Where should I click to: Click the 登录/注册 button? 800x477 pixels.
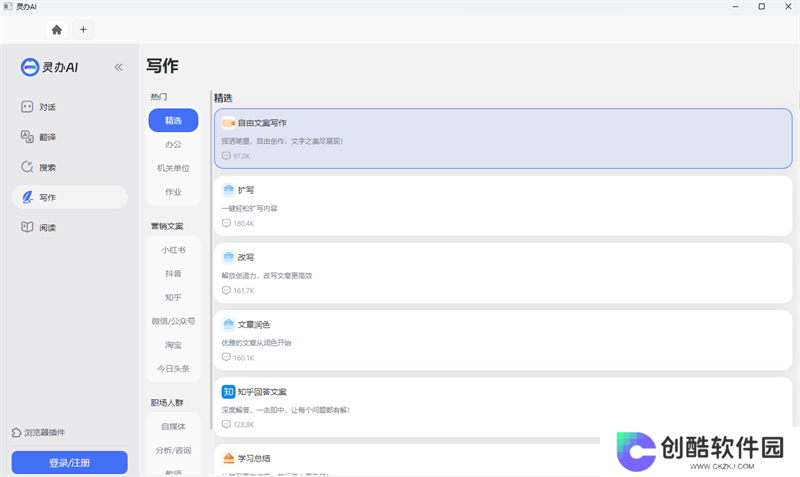coord(69,462)
